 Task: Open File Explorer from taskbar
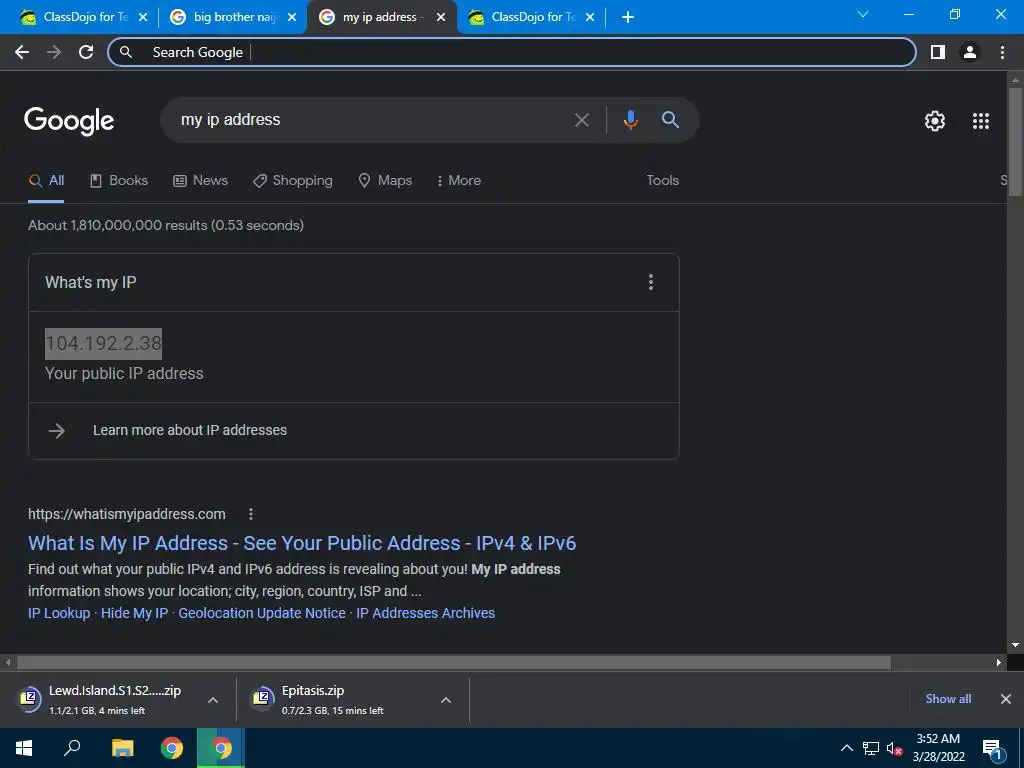pyautogui.click(x=122, y=748)
